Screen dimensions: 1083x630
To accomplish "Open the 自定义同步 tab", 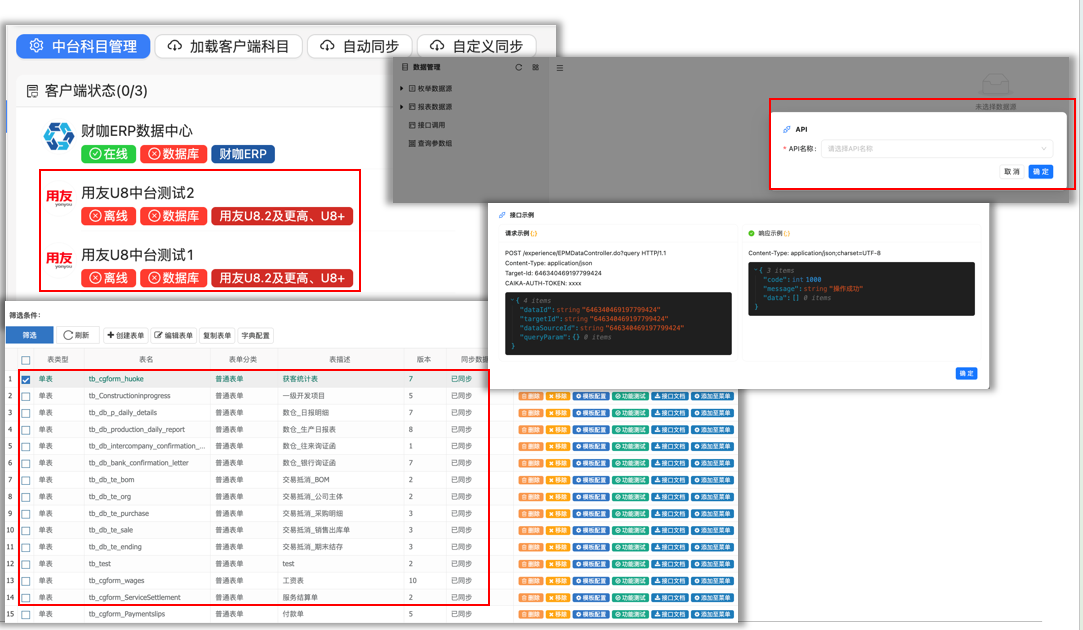I will click(x=477, y=46).
